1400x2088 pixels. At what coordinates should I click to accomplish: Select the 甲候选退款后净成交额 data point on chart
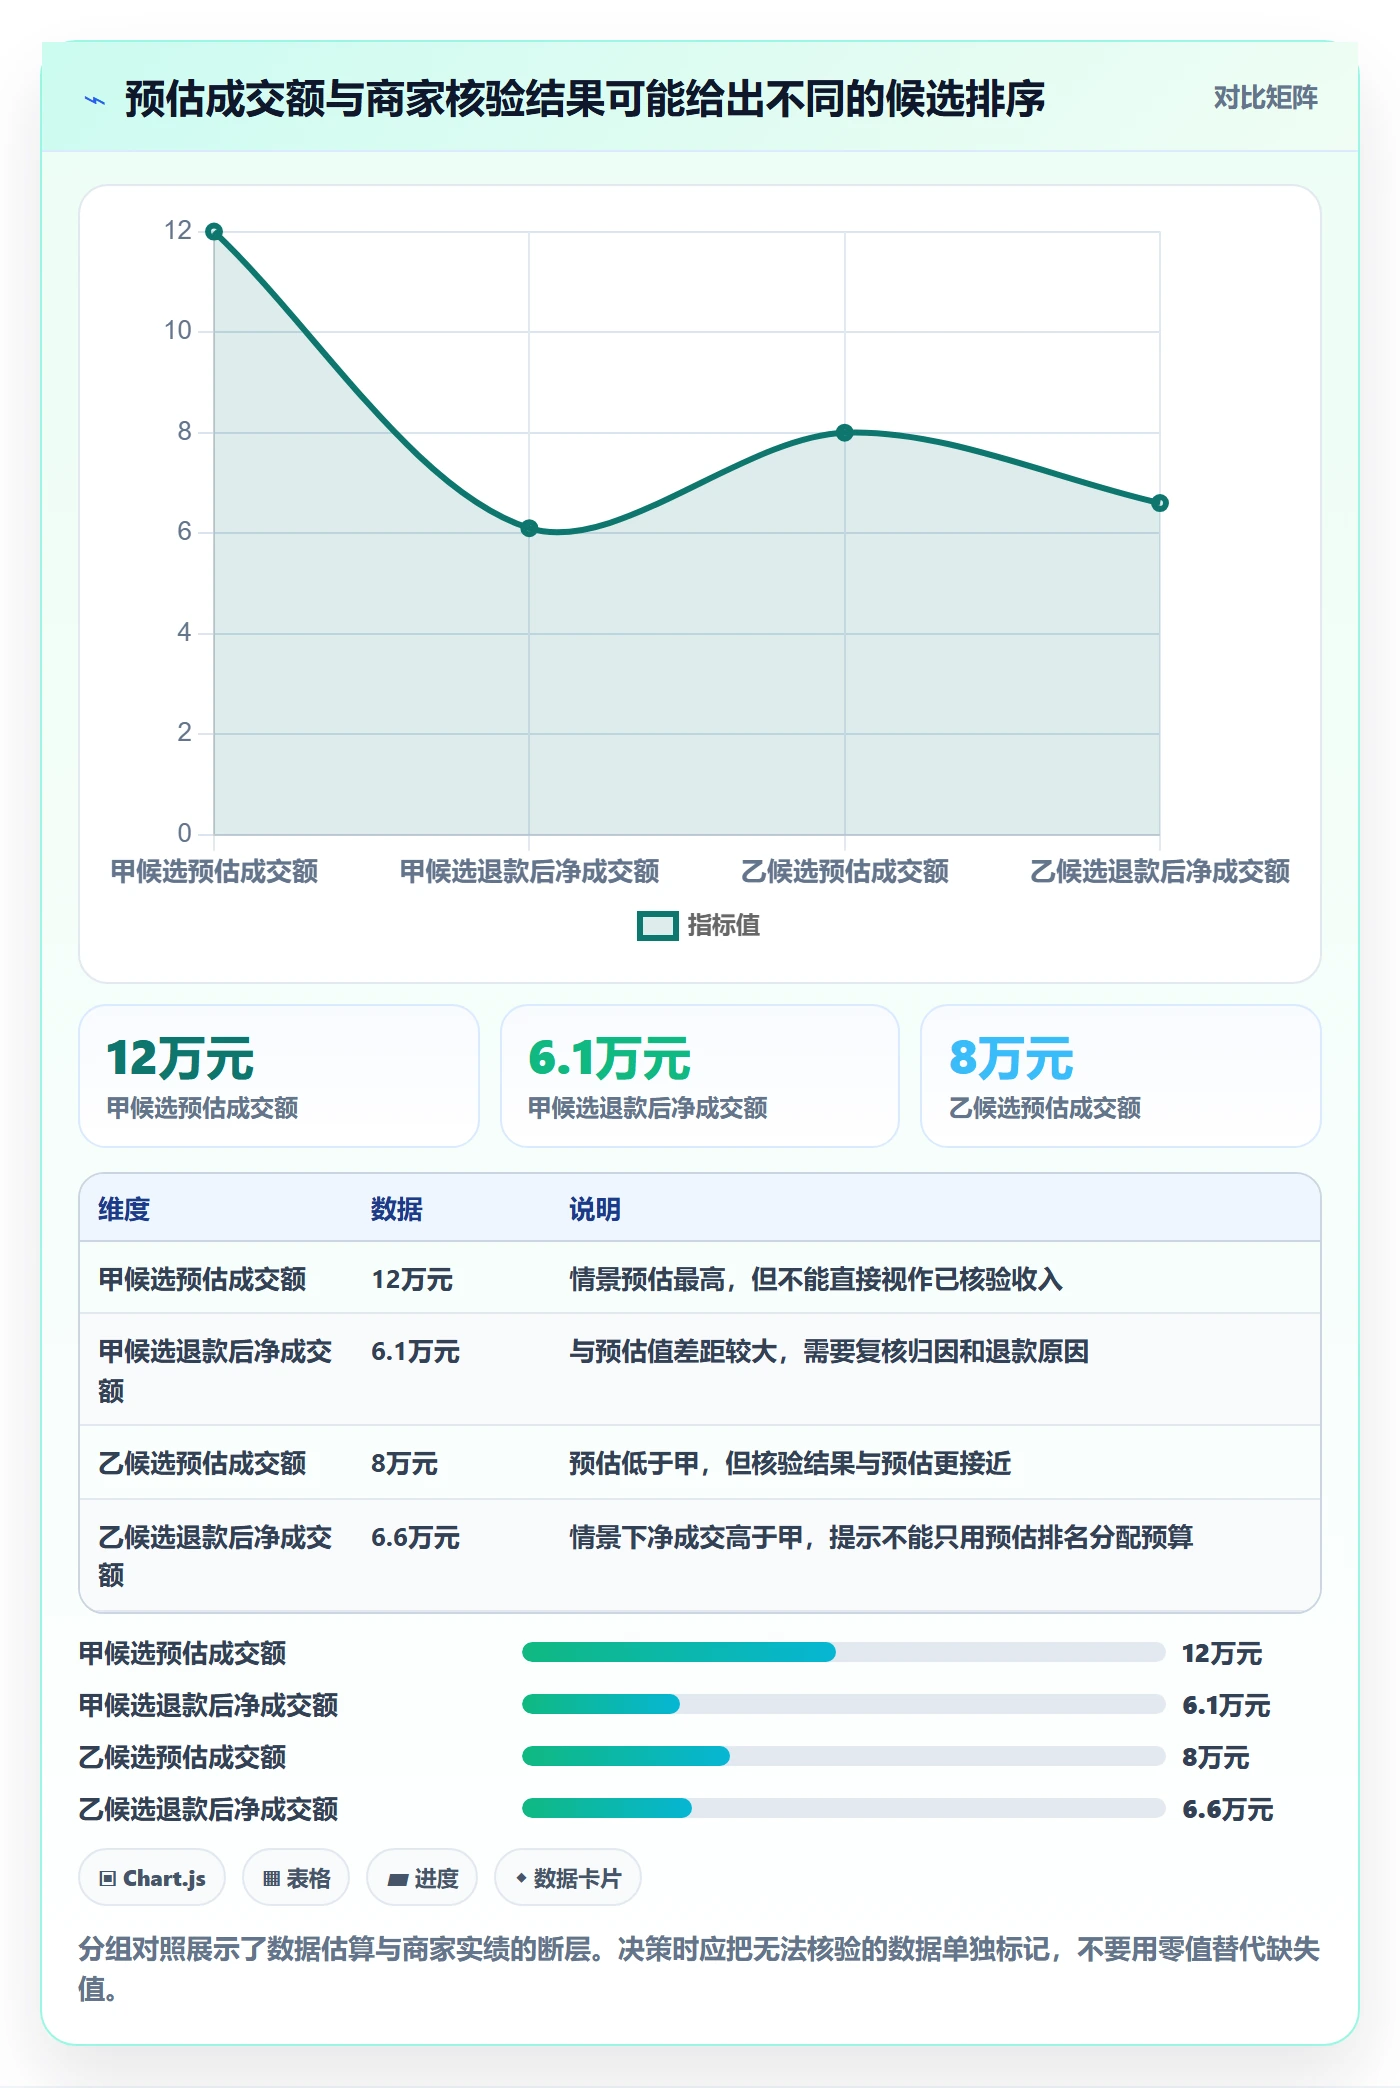click(x=529, y=528)
